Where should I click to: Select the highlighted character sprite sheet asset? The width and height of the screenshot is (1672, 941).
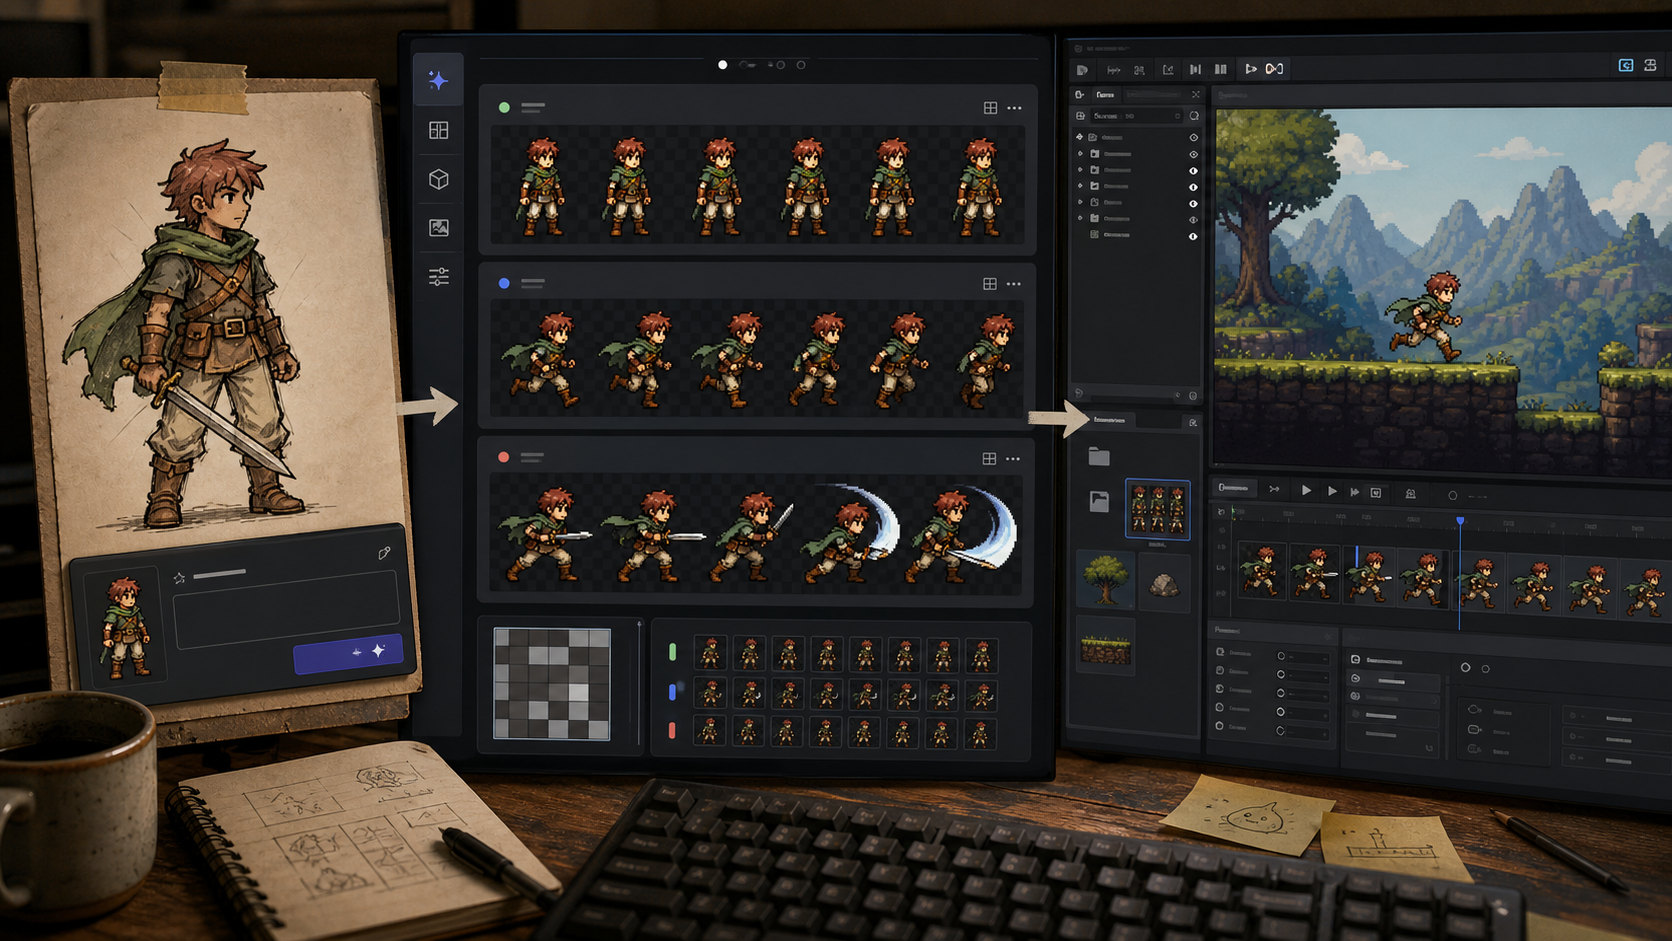pyautogui.click(x=1157, y=509)
